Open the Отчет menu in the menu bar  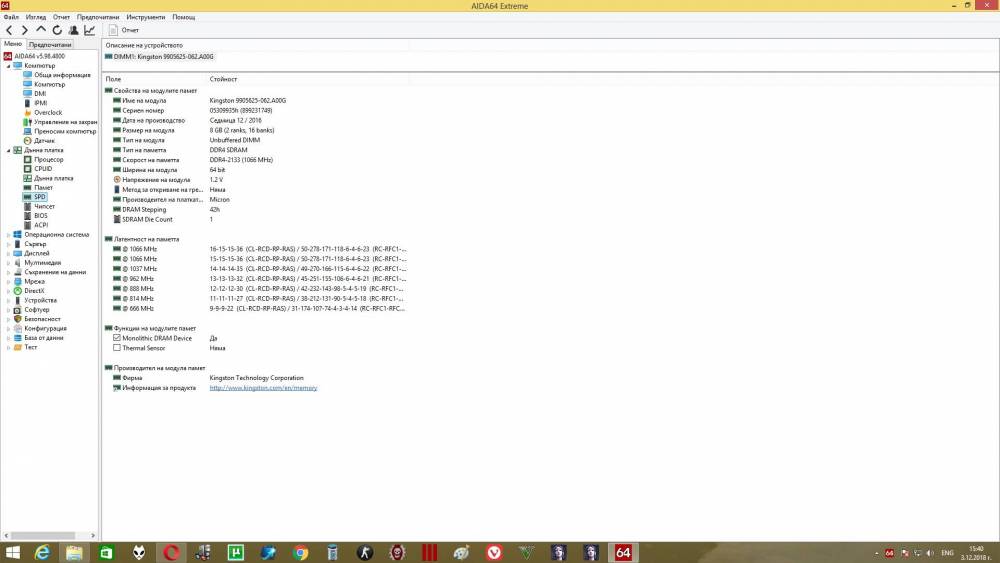pos(61,17)
